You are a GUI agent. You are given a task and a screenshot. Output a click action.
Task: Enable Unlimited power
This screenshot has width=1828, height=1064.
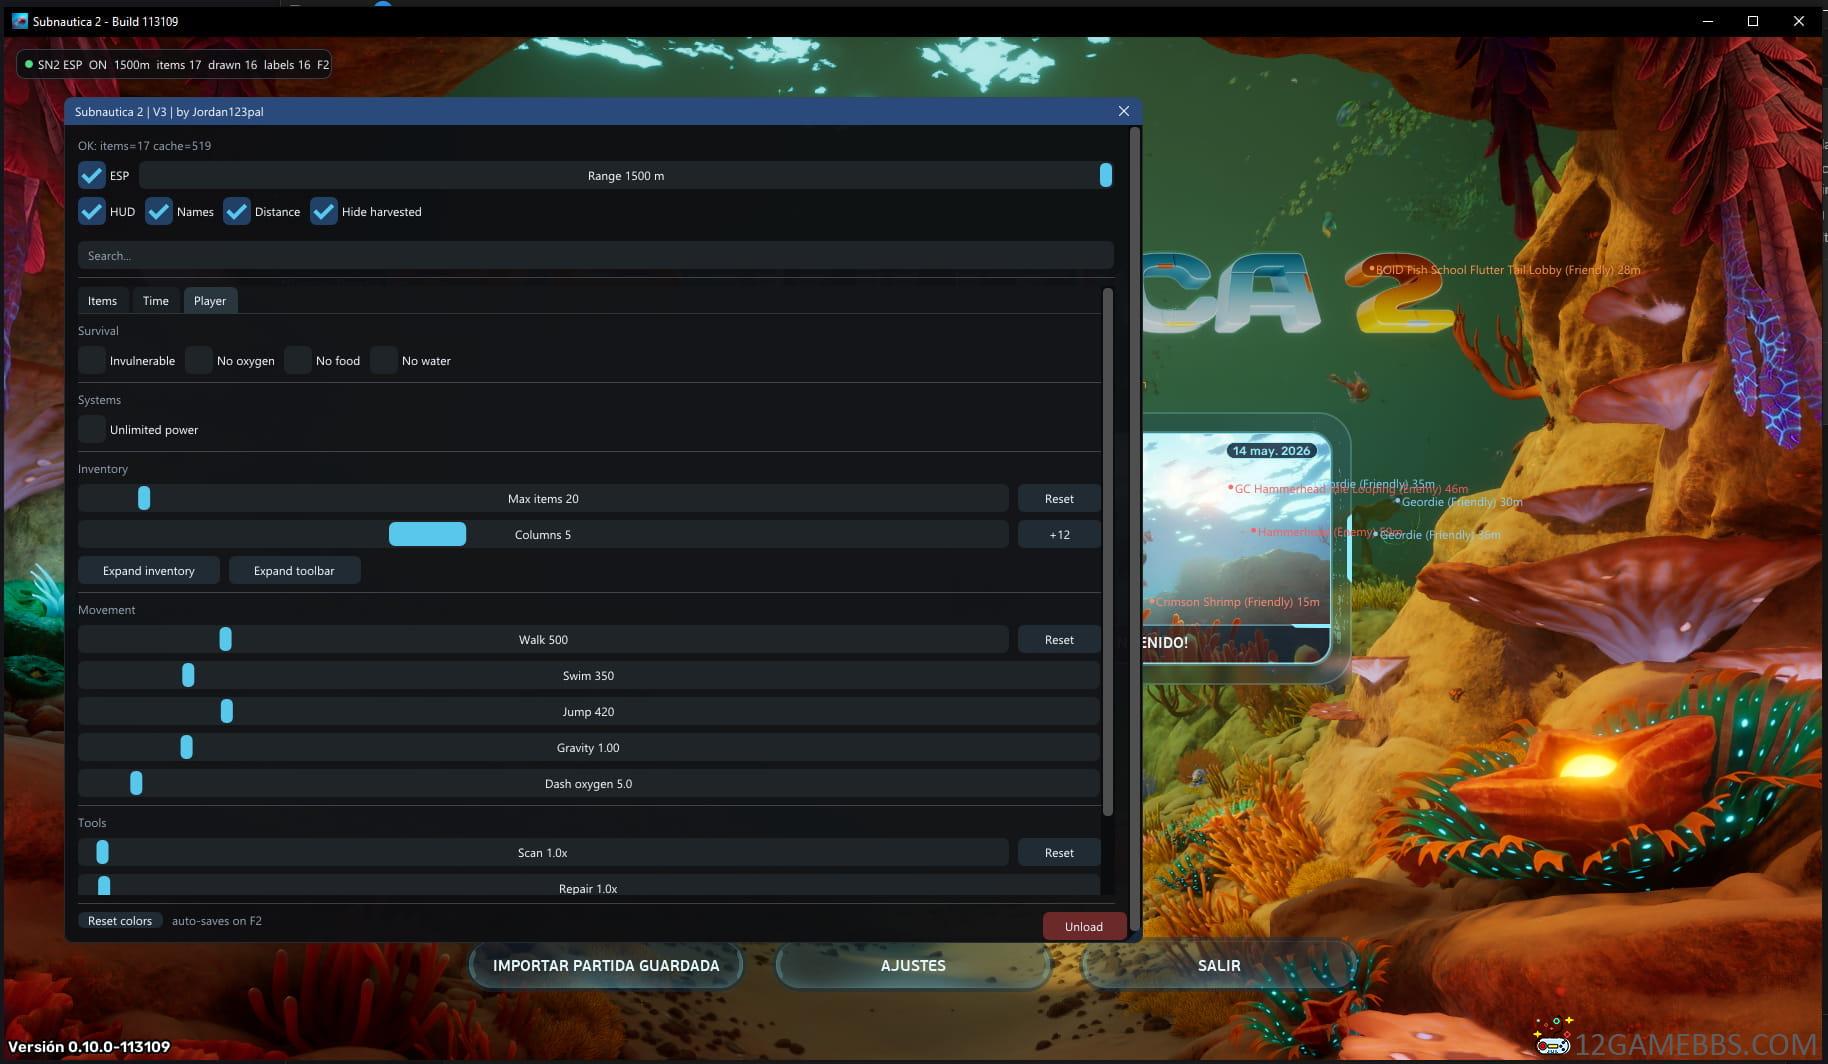92,430
